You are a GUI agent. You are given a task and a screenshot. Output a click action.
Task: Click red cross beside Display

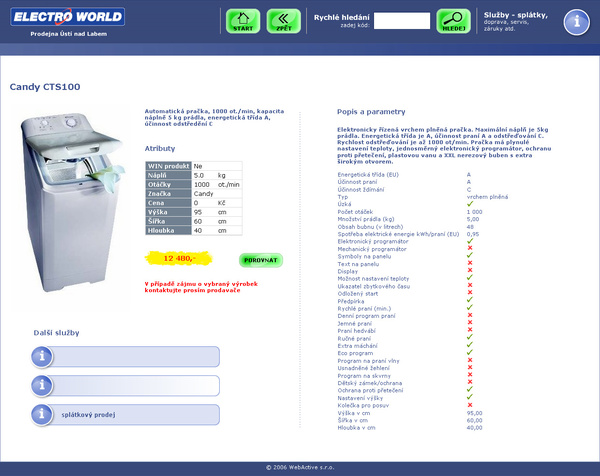pos(470,271)
